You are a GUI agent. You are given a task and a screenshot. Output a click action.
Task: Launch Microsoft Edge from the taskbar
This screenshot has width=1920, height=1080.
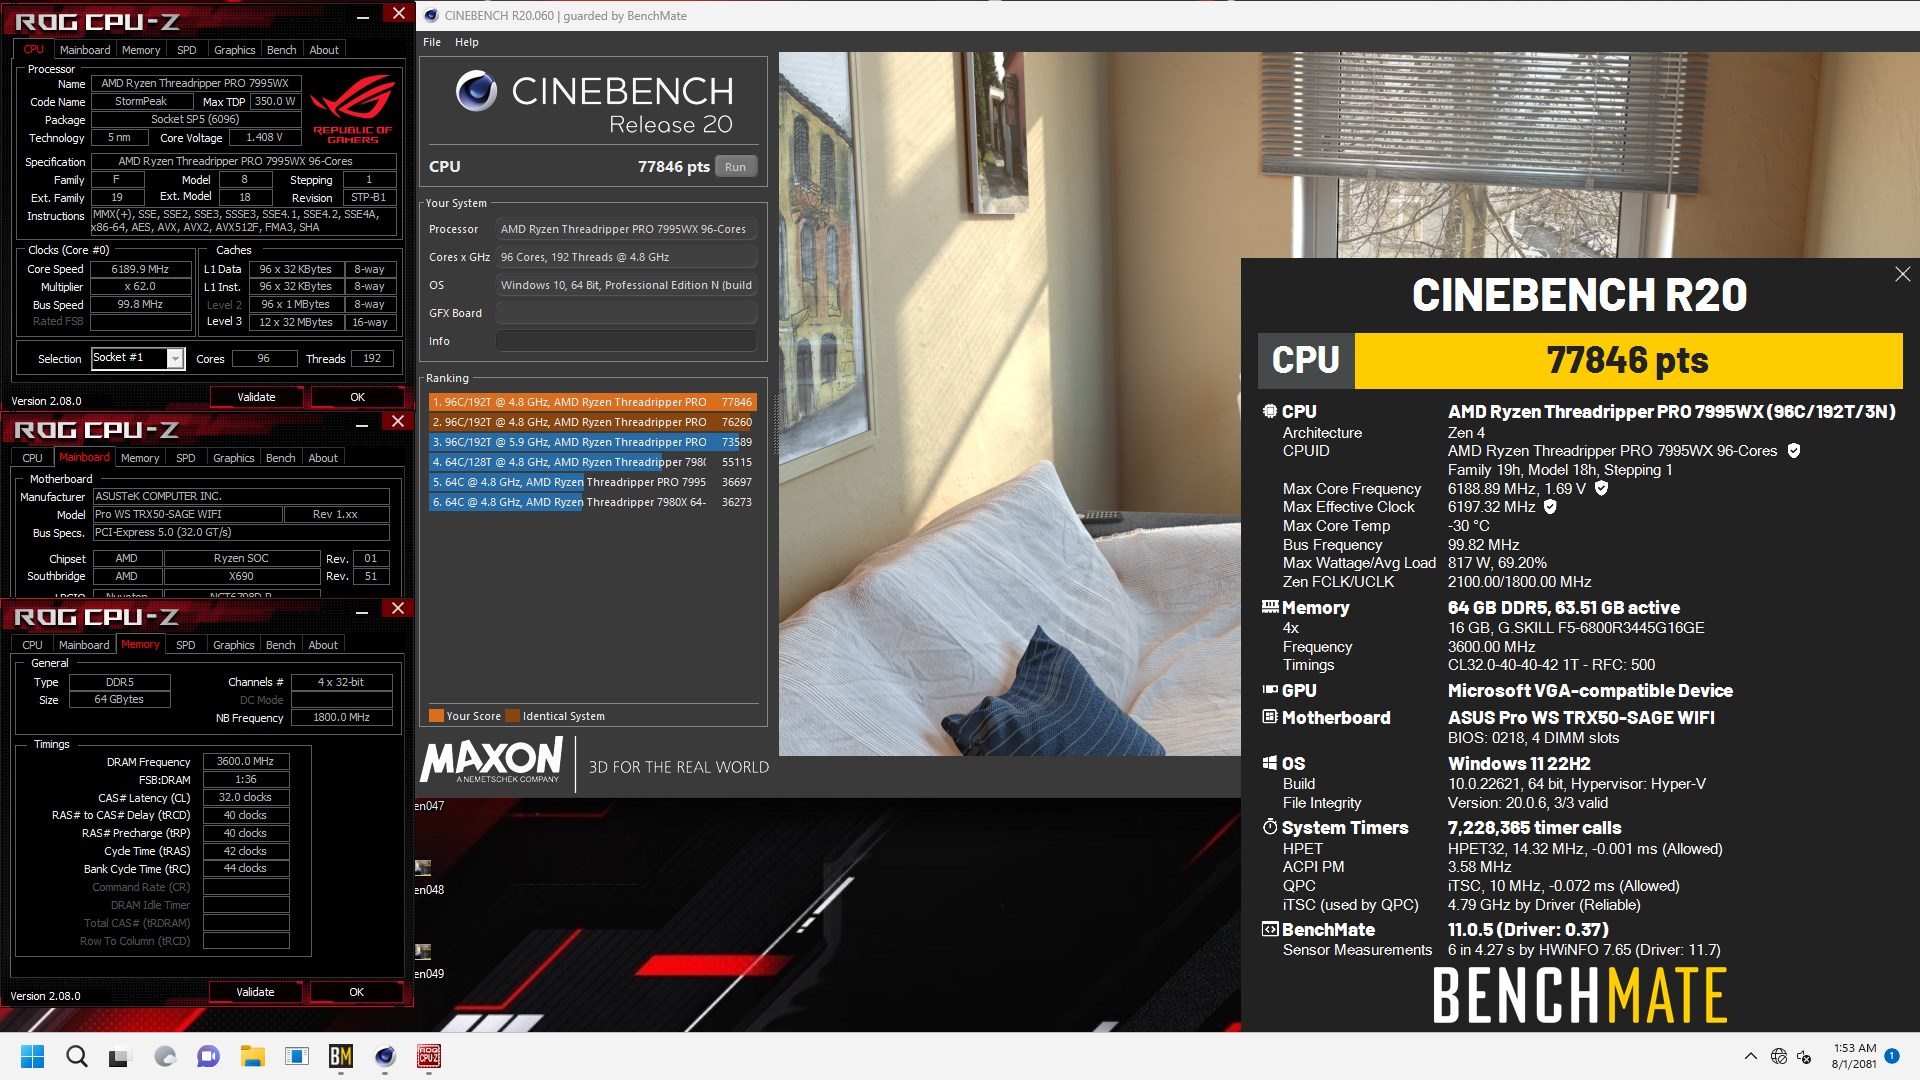[x=165, y=1056]
